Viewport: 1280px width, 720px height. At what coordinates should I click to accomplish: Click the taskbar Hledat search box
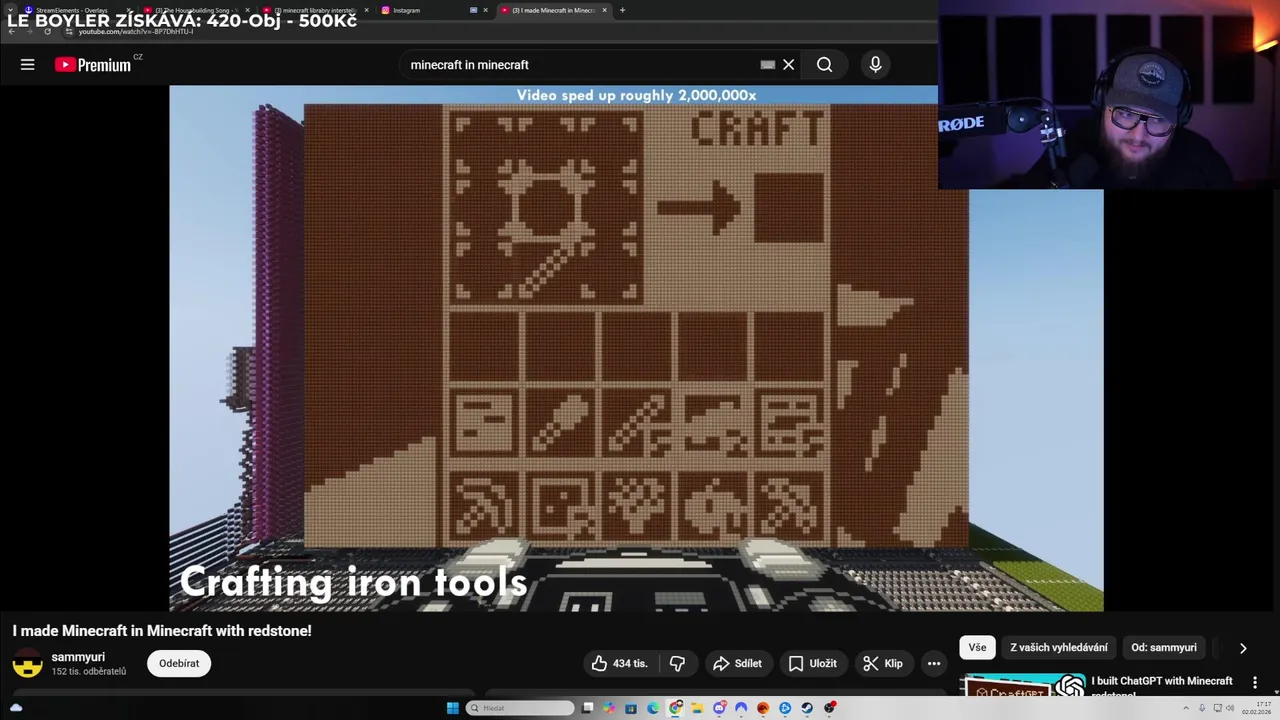pyautogui.click(x=520, y=708)
